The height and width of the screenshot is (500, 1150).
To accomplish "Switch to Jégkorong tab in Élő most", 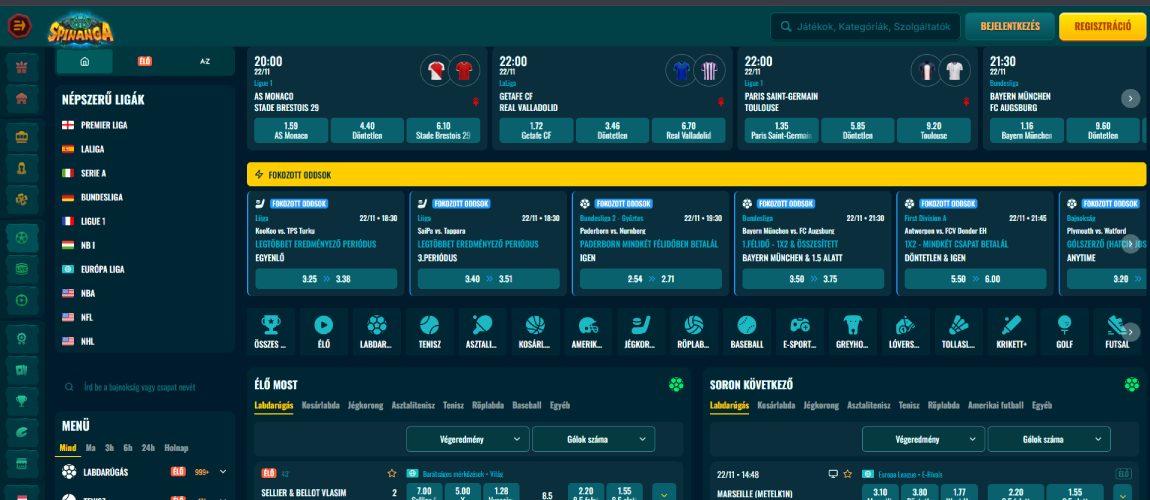I will (365, 405).
